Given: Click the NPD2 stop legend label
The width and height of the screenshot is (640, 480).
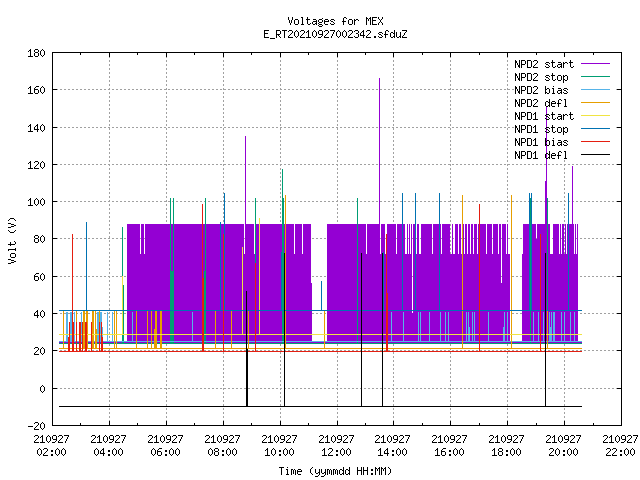Looking at the screenshot, I should coord(541,77).
